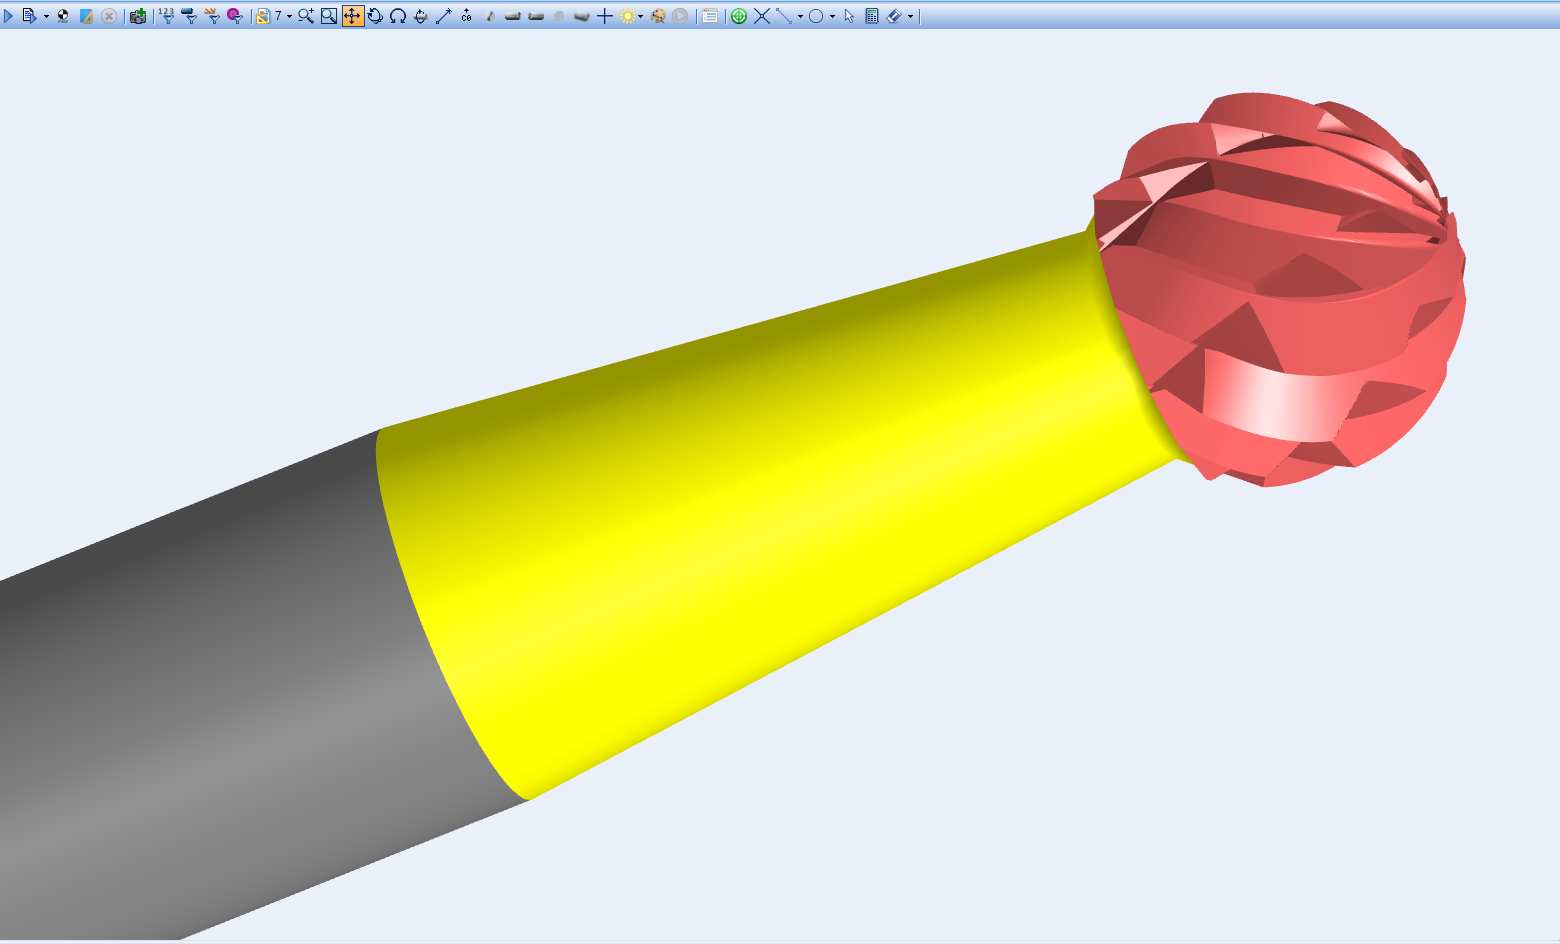Toggle the X-shaped intersection point snap
Viewport: 1560px width, 944px height.
point(762,16)
